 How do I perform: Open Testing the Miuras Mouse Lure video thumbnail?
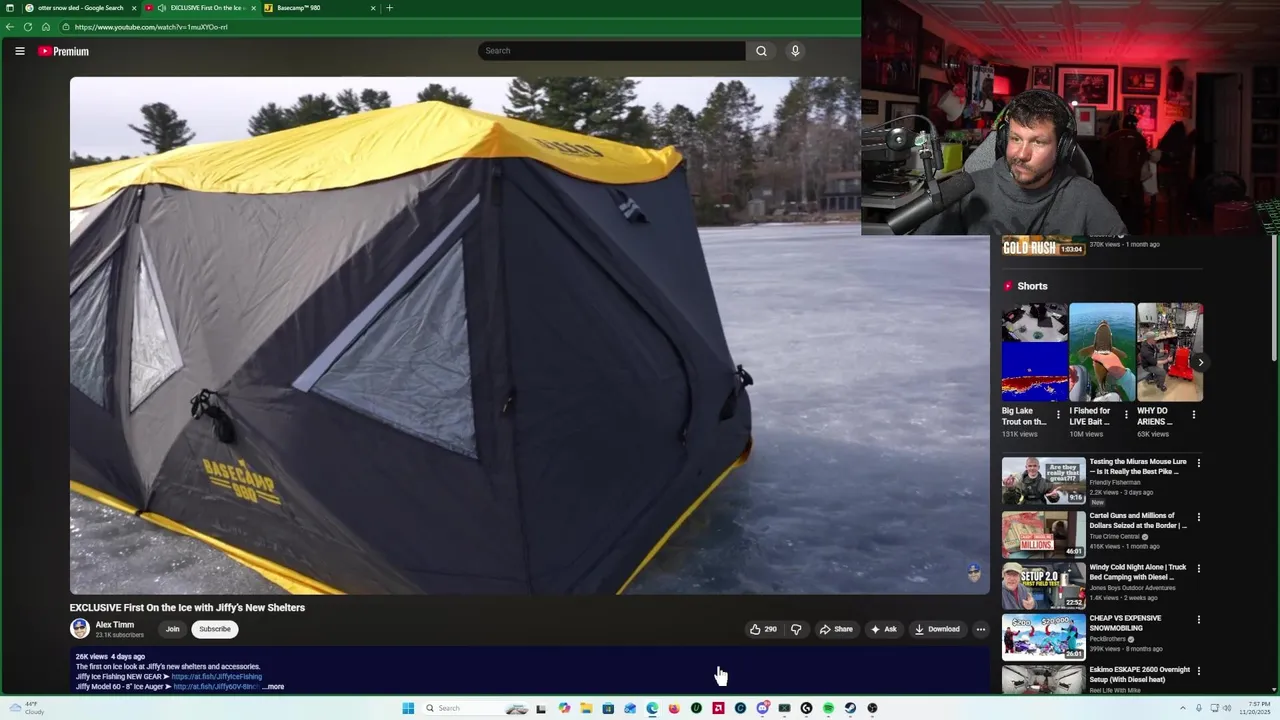[1043, 481]
